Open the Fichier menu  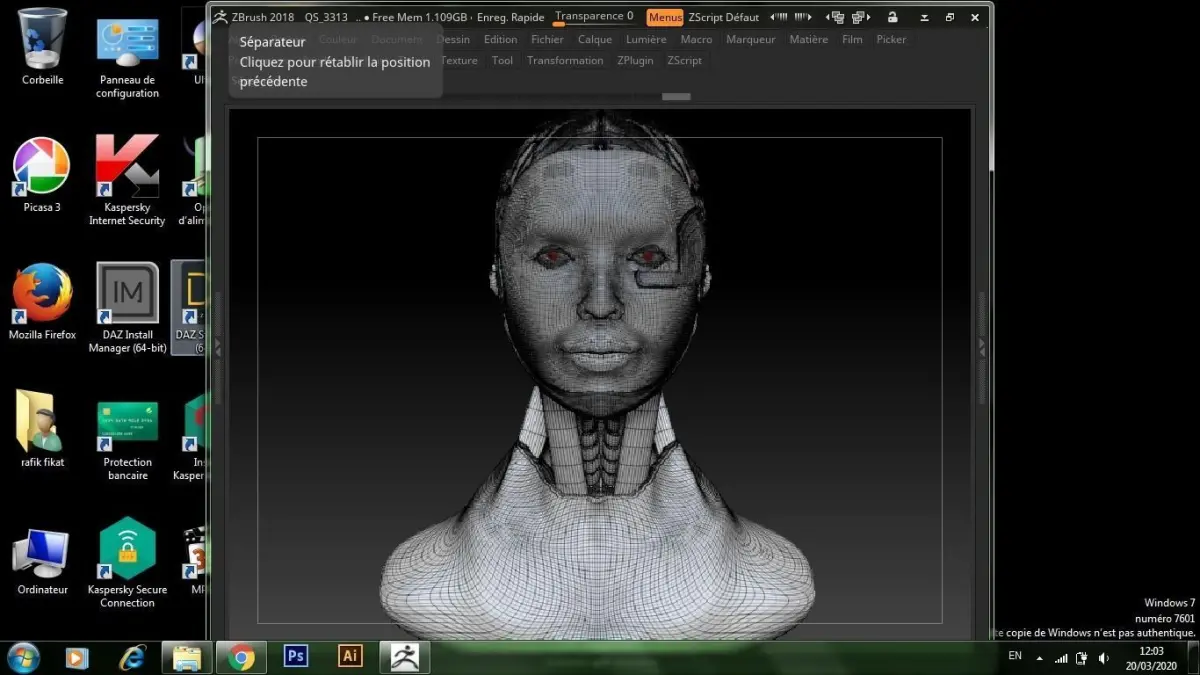click(x=547, y=40)
